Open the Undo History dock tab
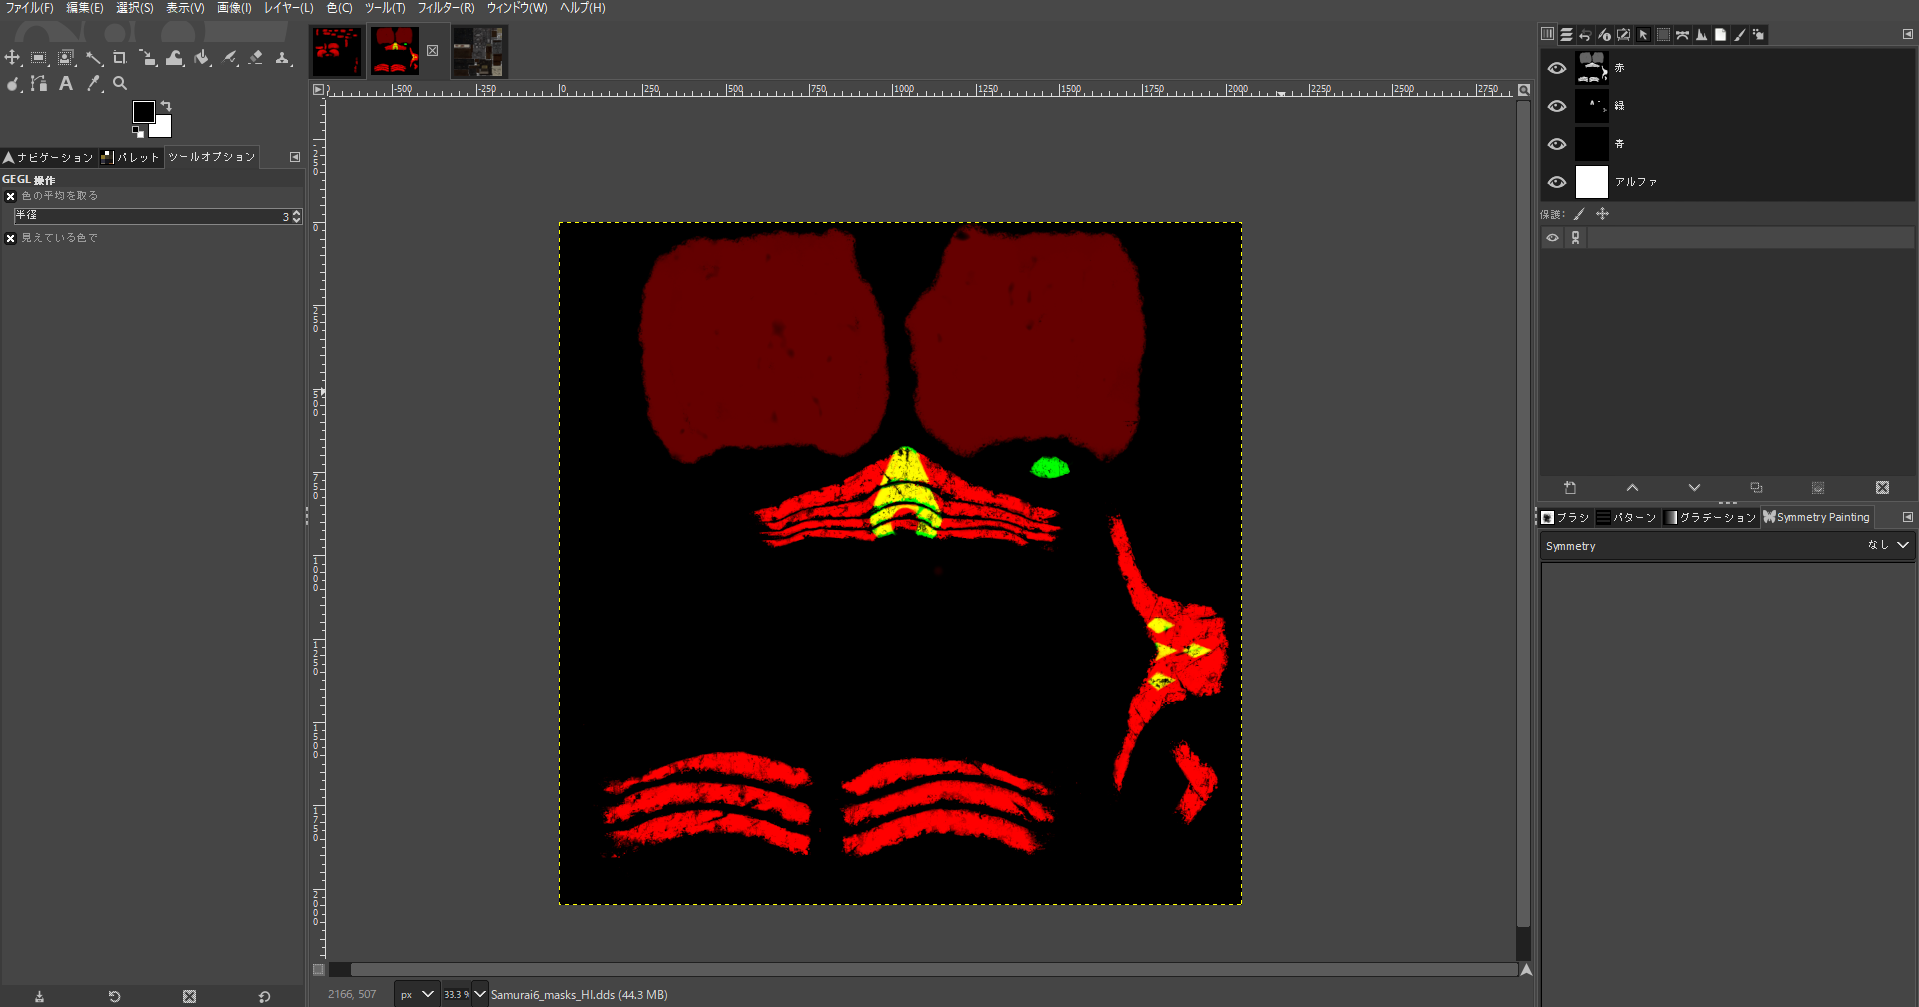 tap(1586, 35)
